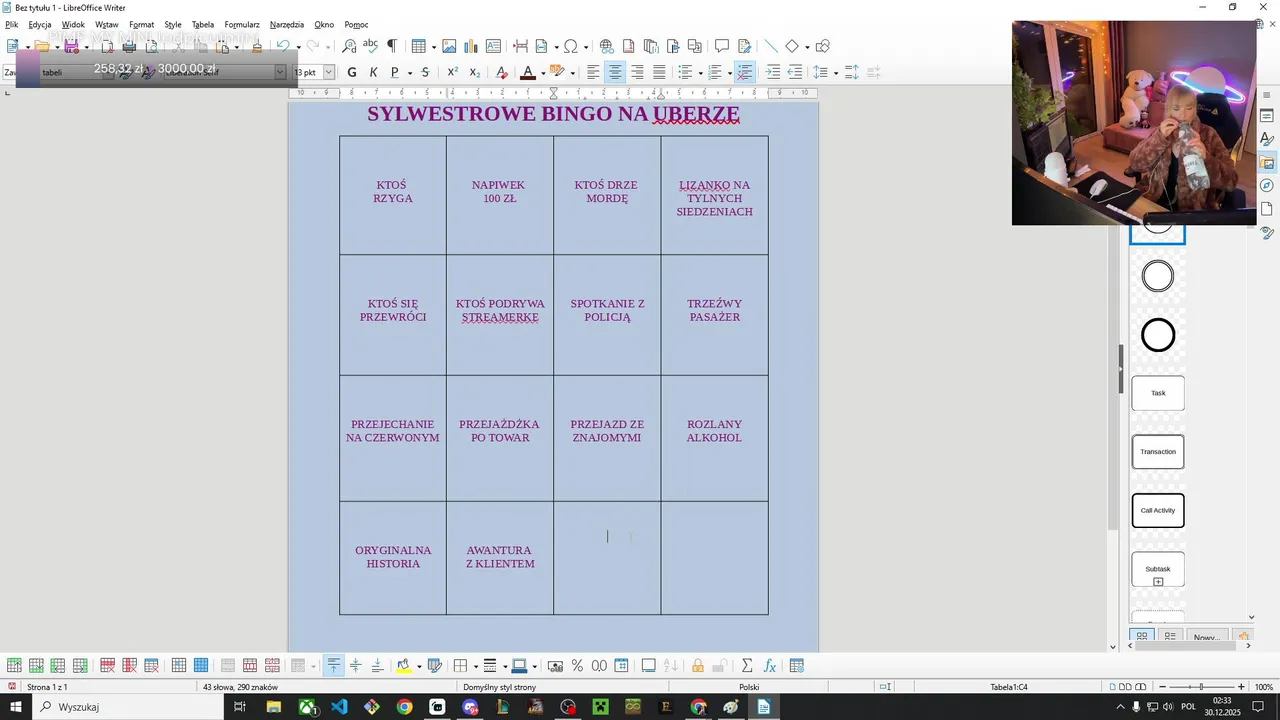Open the Narzędzia menu
Viewport: 1280px width, 720px height.
pyautogui.click(x=287, y=24)
